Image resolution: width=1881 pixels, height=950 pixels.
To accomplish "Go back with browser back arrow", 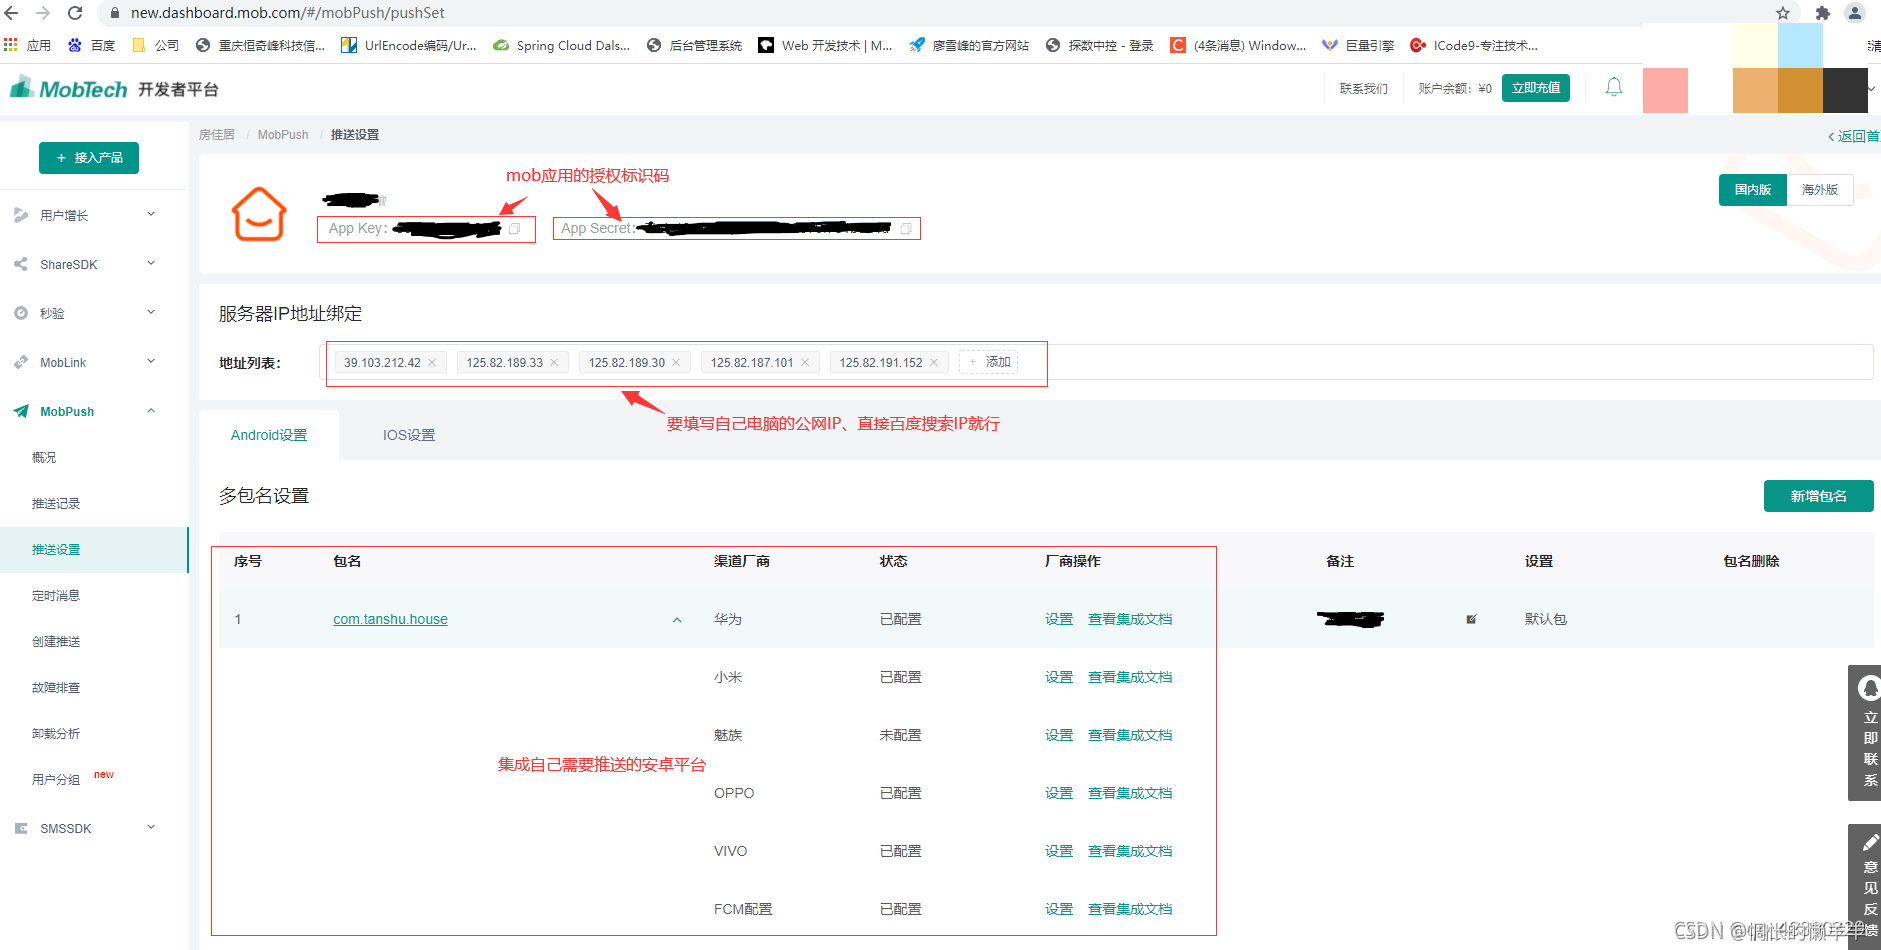I will click(13, 13).
